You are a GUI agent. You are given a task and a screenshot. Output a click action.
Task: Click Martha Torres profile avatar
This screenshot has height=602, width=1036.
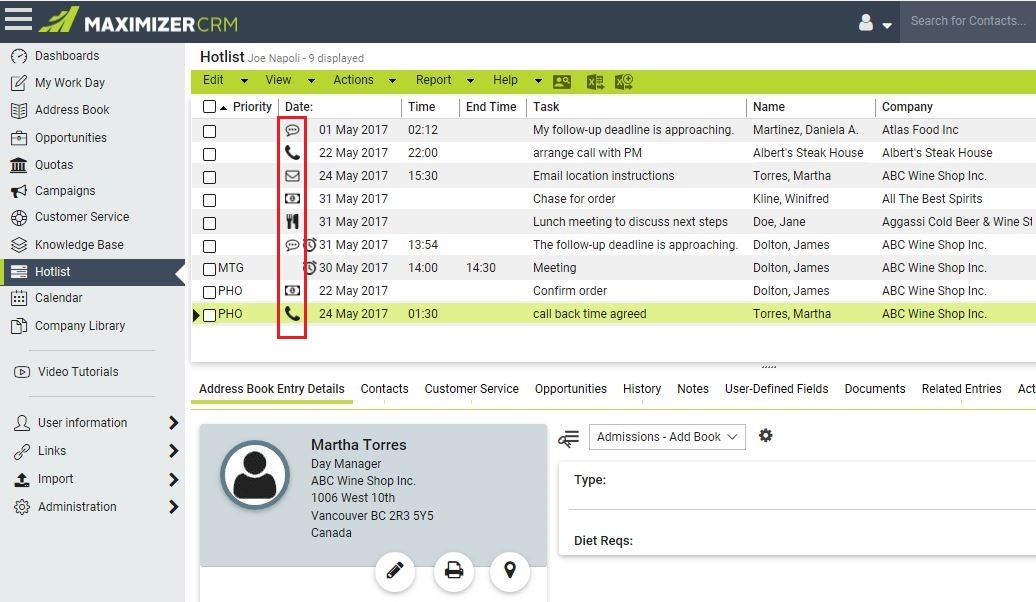[255, 474]
